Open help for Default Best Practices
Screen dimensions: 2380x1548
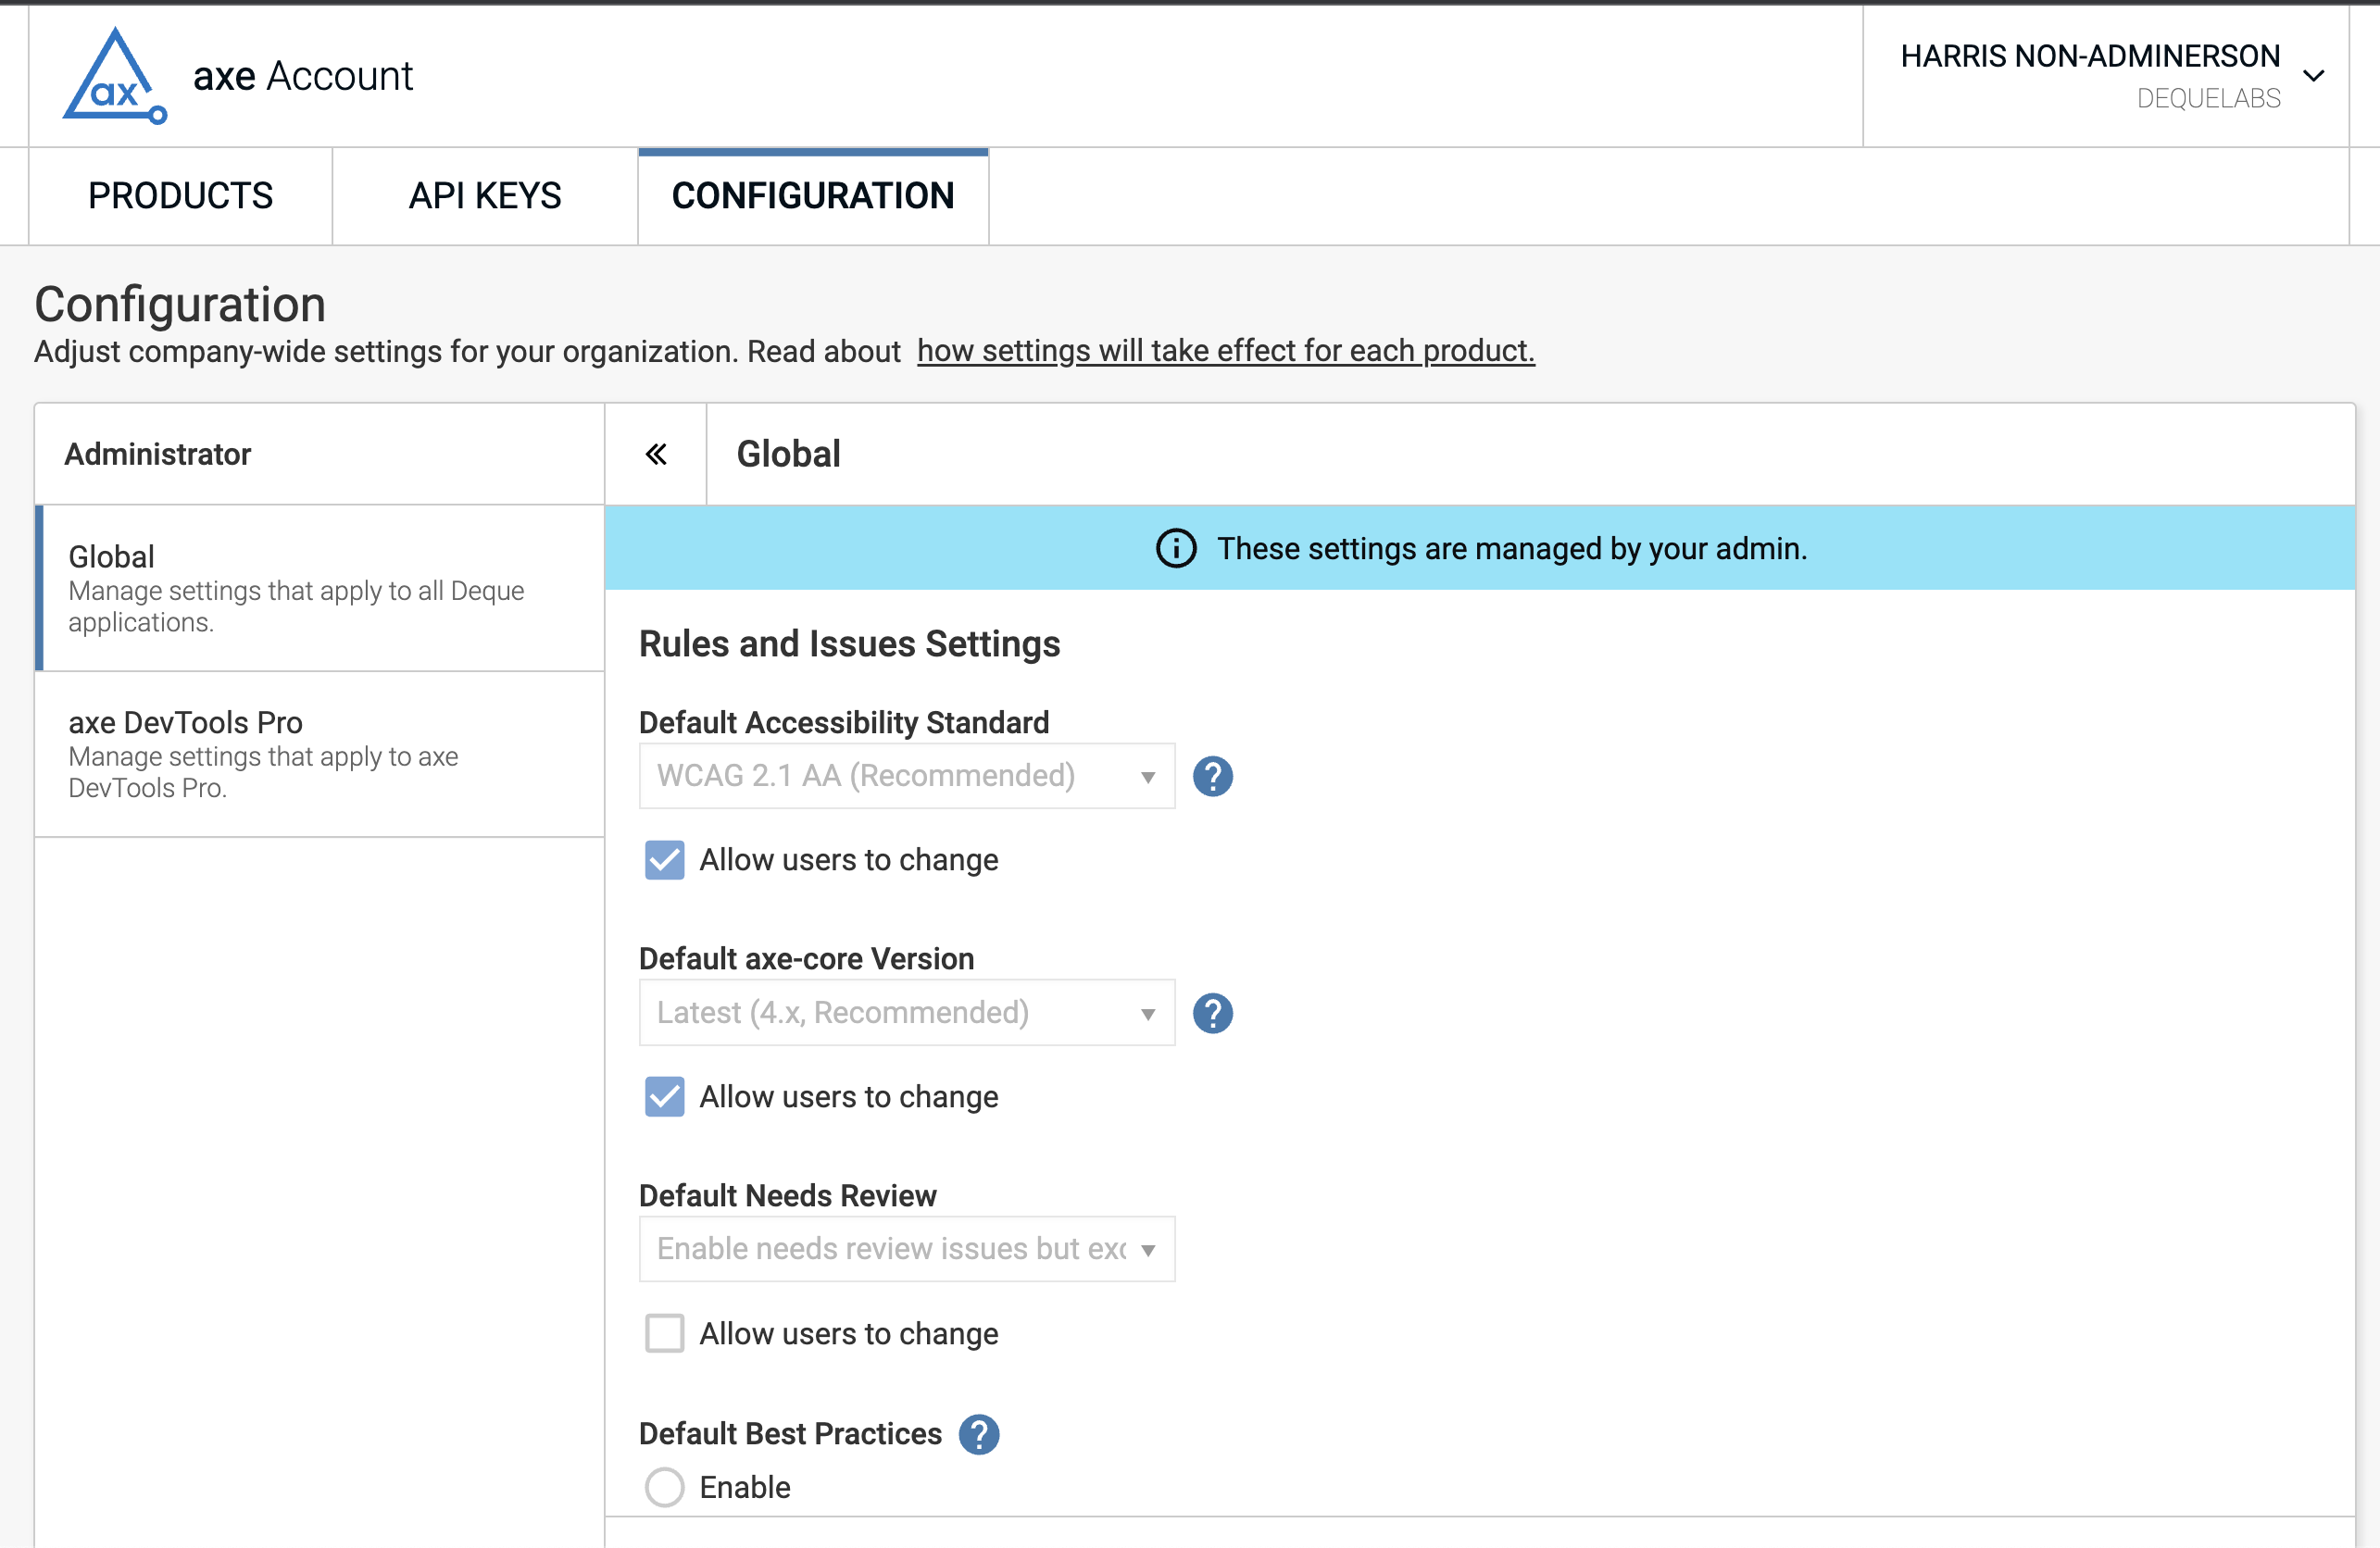tap(978, 1434)
